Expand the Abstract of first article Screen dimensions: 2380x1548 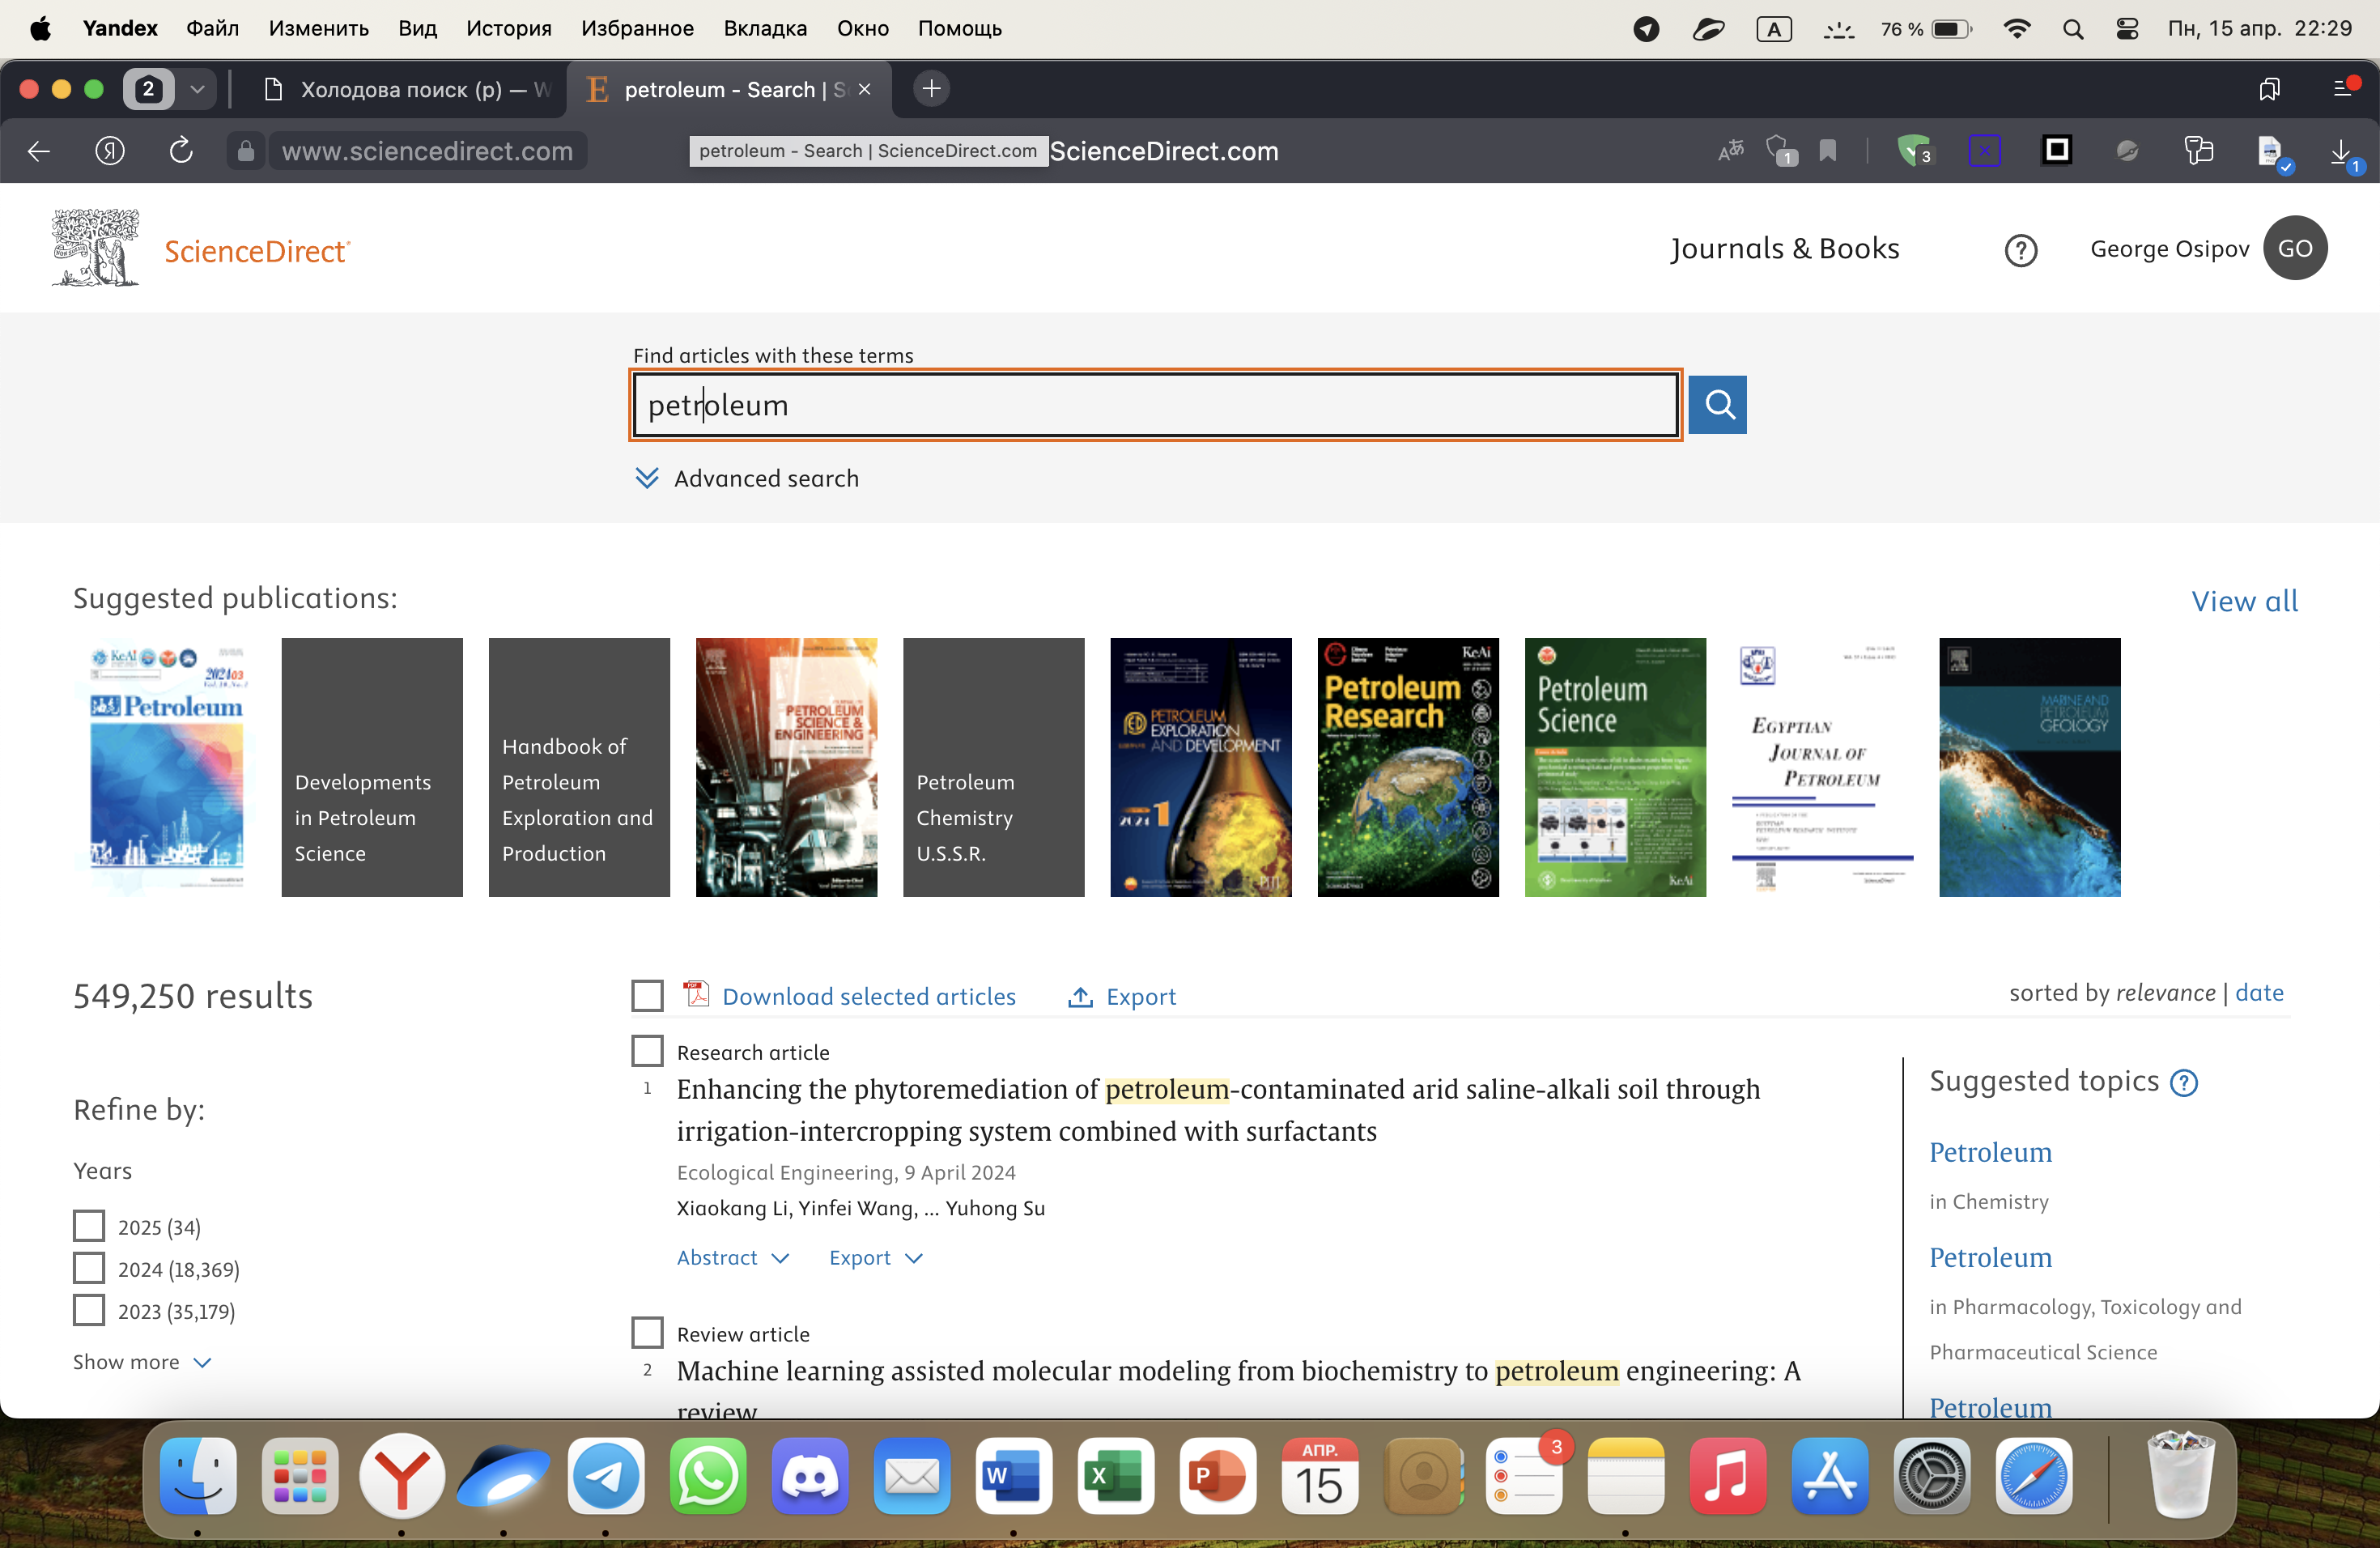733,1258
